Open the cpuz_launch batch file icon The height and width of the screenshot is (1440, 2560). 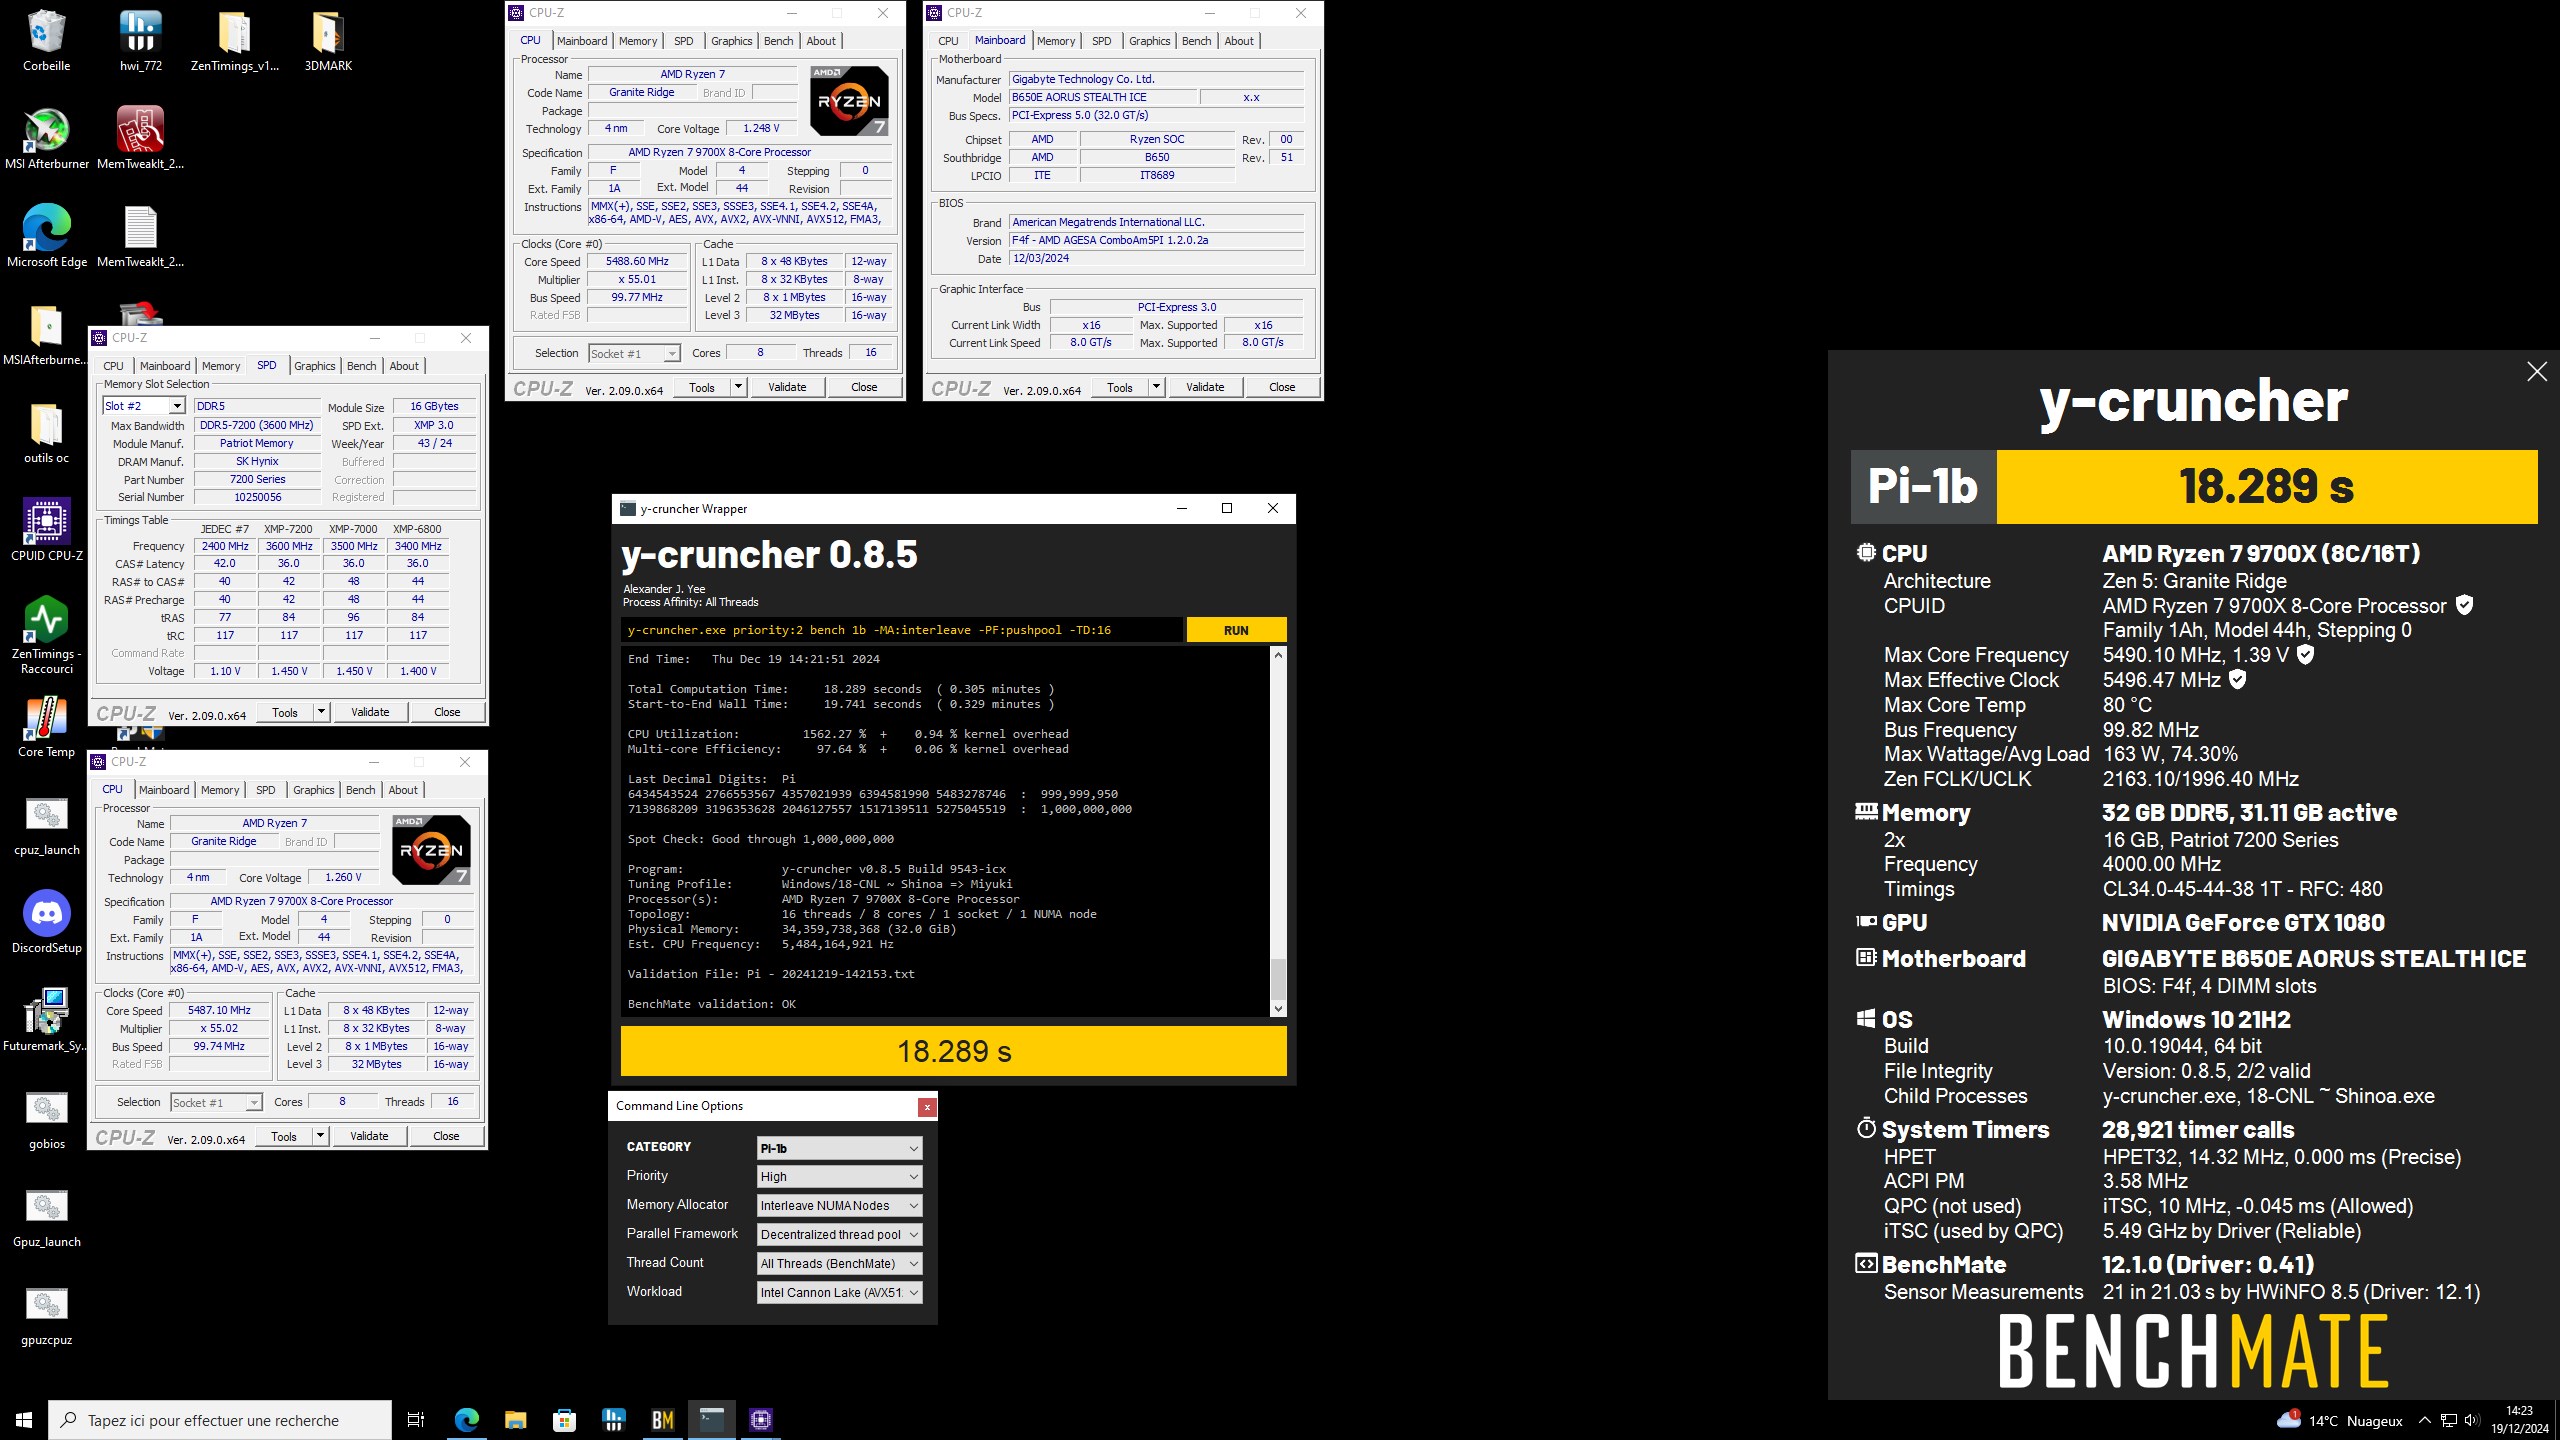[x=46, y=824]
